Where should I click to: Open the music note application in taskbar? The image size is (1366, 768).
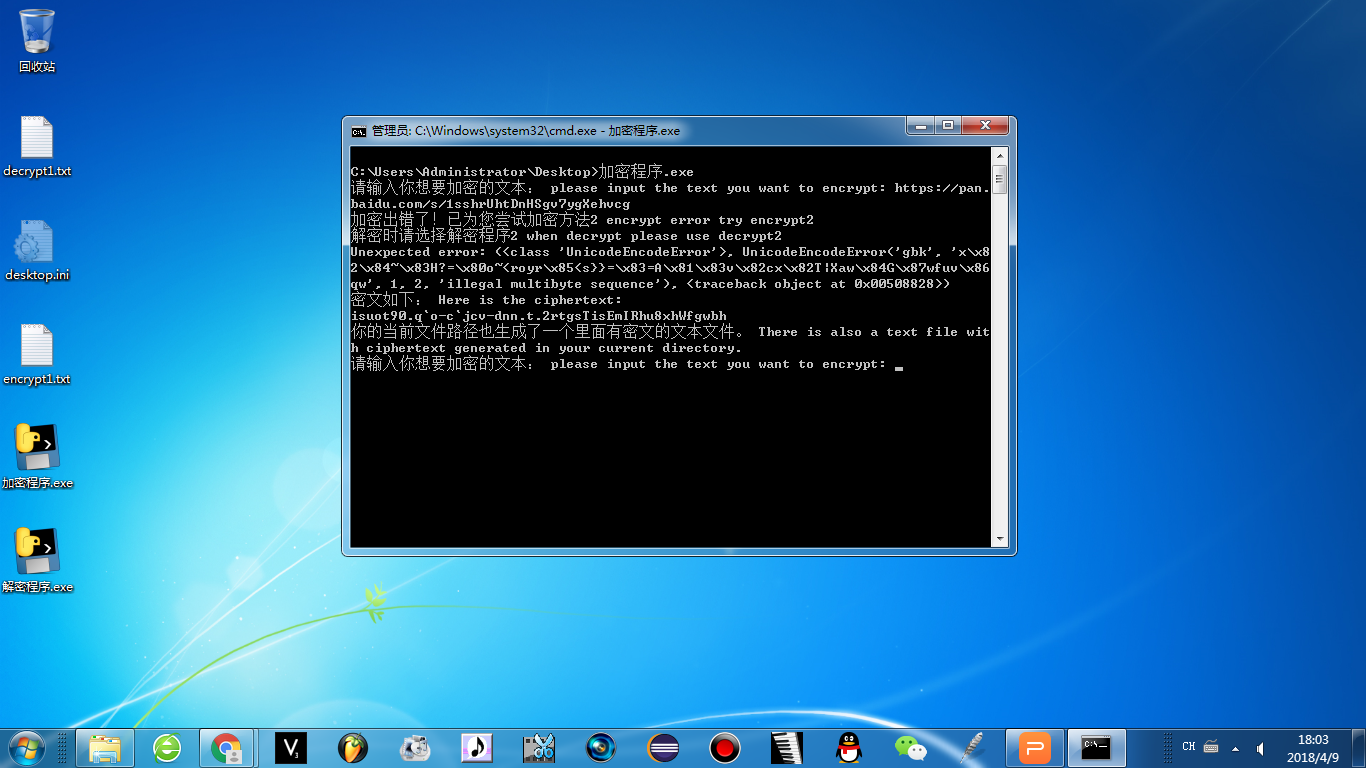point(477,747)
